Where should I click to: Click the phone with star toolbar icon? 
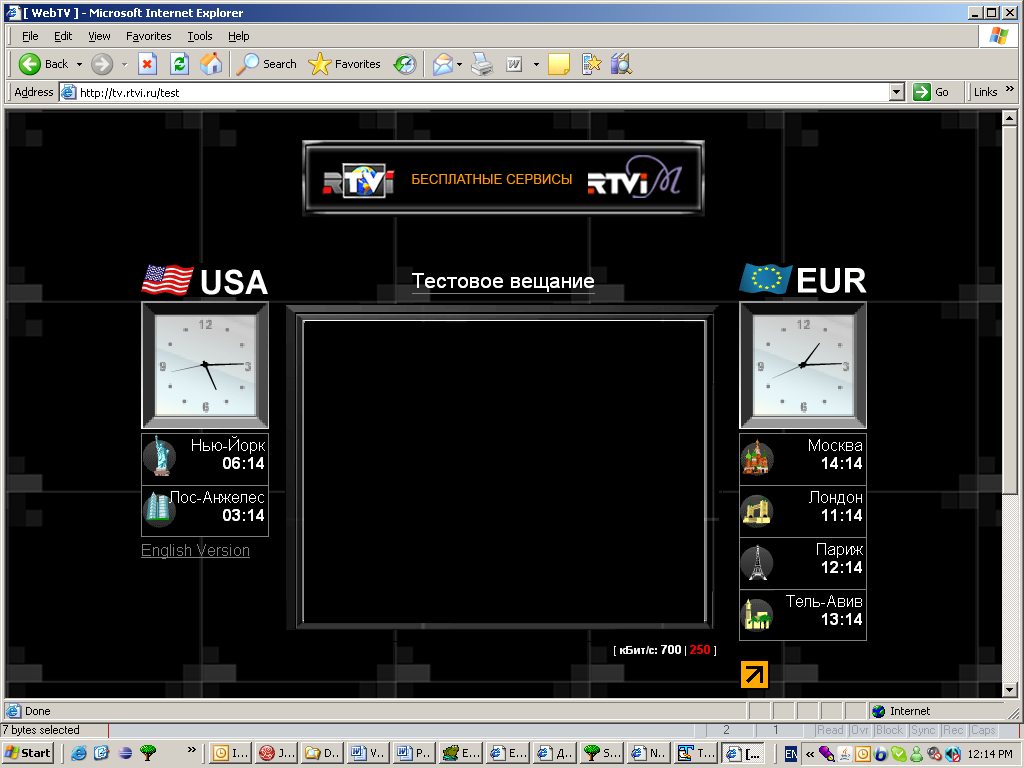(x=591, y=64)
